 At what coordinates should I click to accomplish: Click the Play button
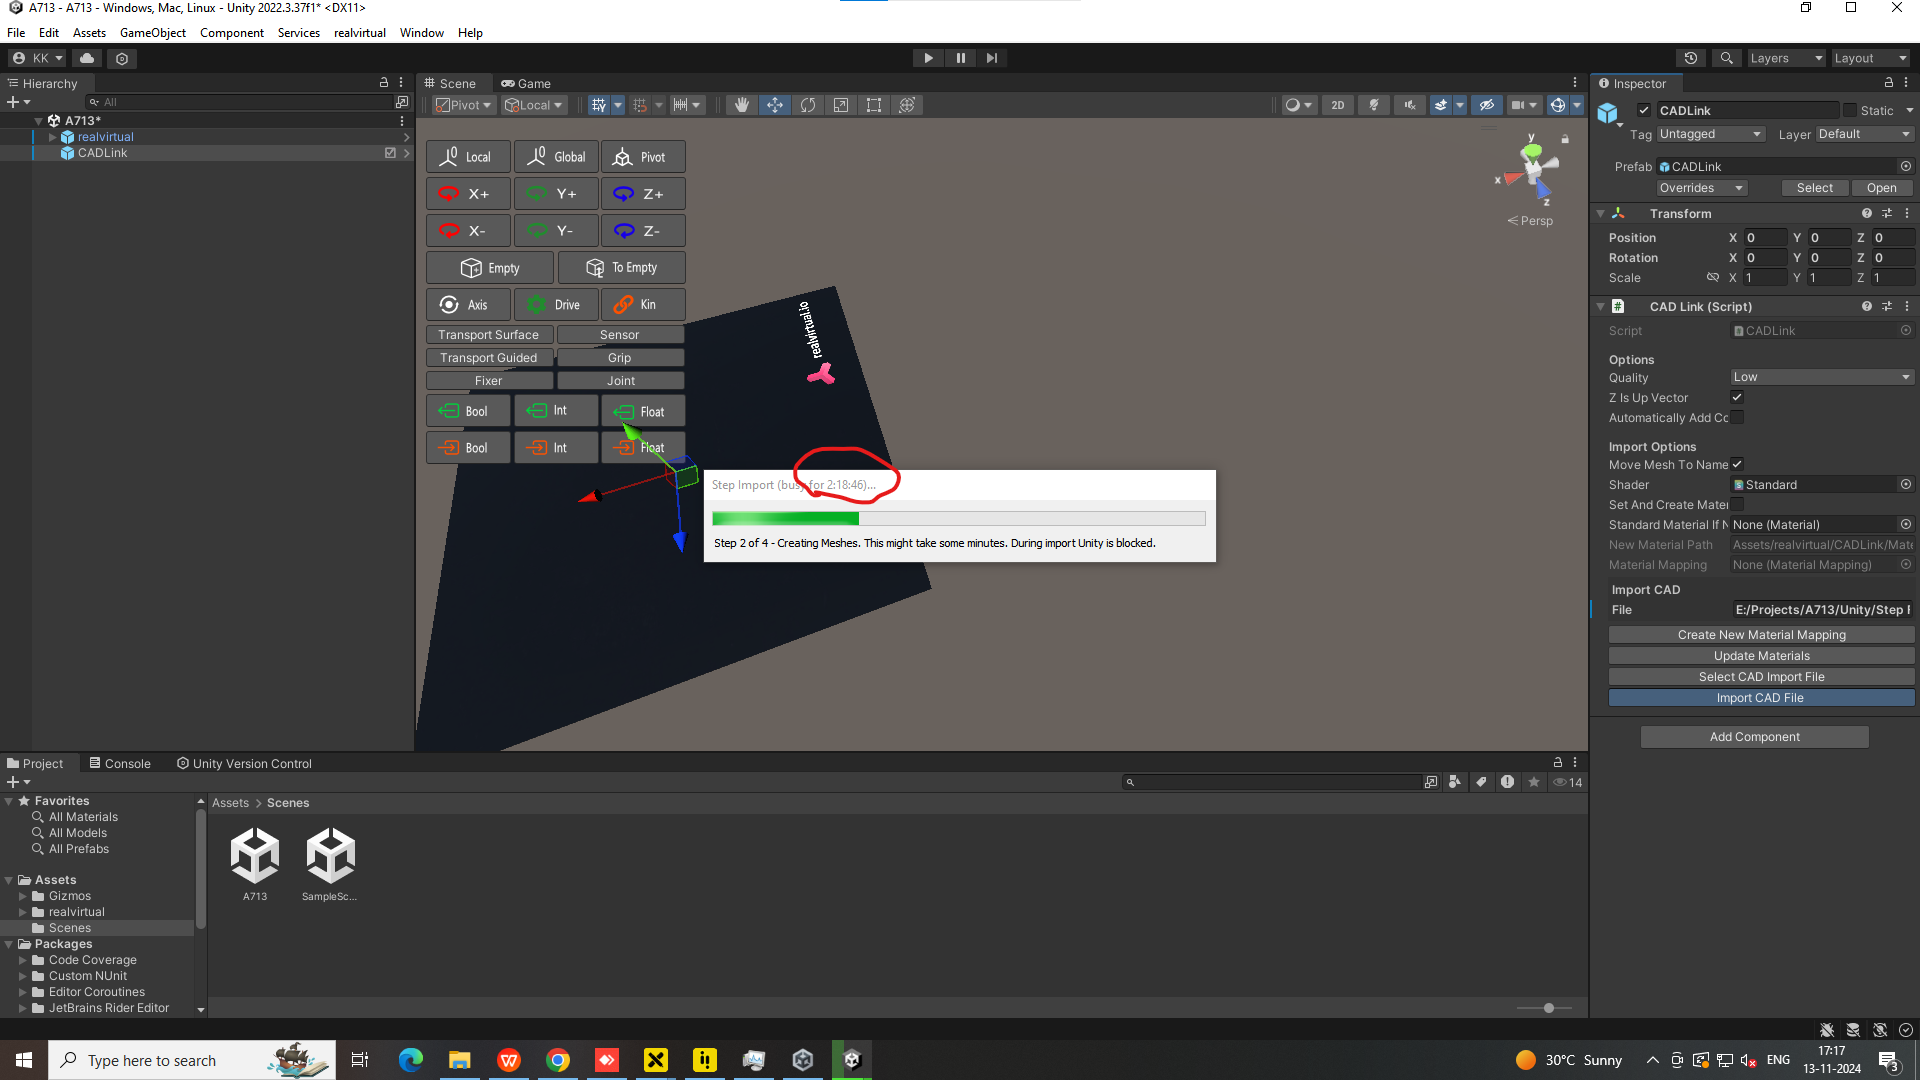click(928, 58)
